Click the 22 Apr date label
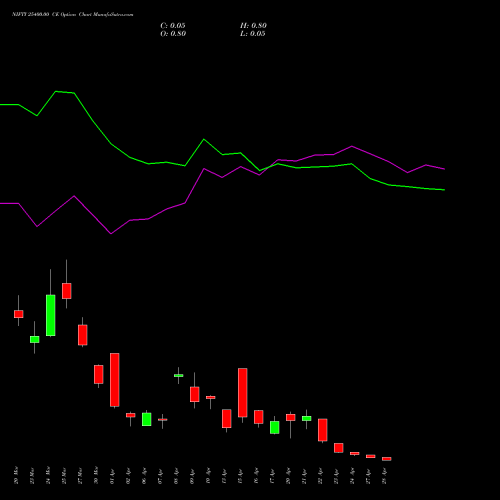The height and width of the screenshot is (500, 500). pyautogui.click(x=320, y=475)
